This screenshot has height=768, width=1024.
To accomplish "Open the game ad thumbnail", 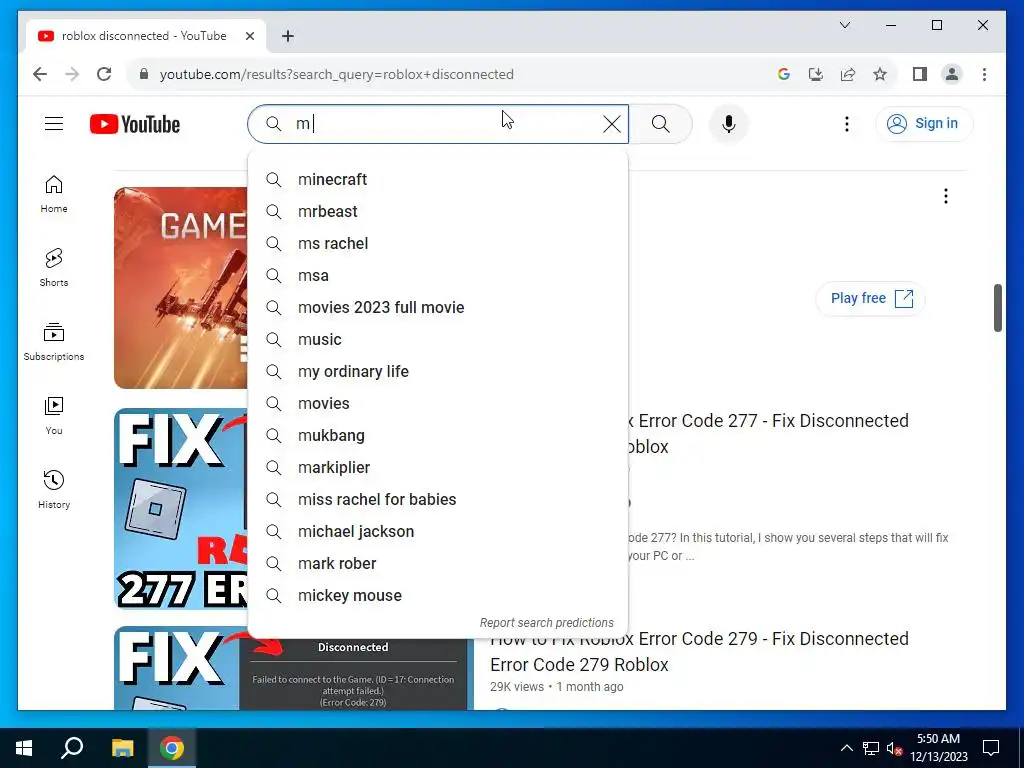I will [x=181, y=288].
